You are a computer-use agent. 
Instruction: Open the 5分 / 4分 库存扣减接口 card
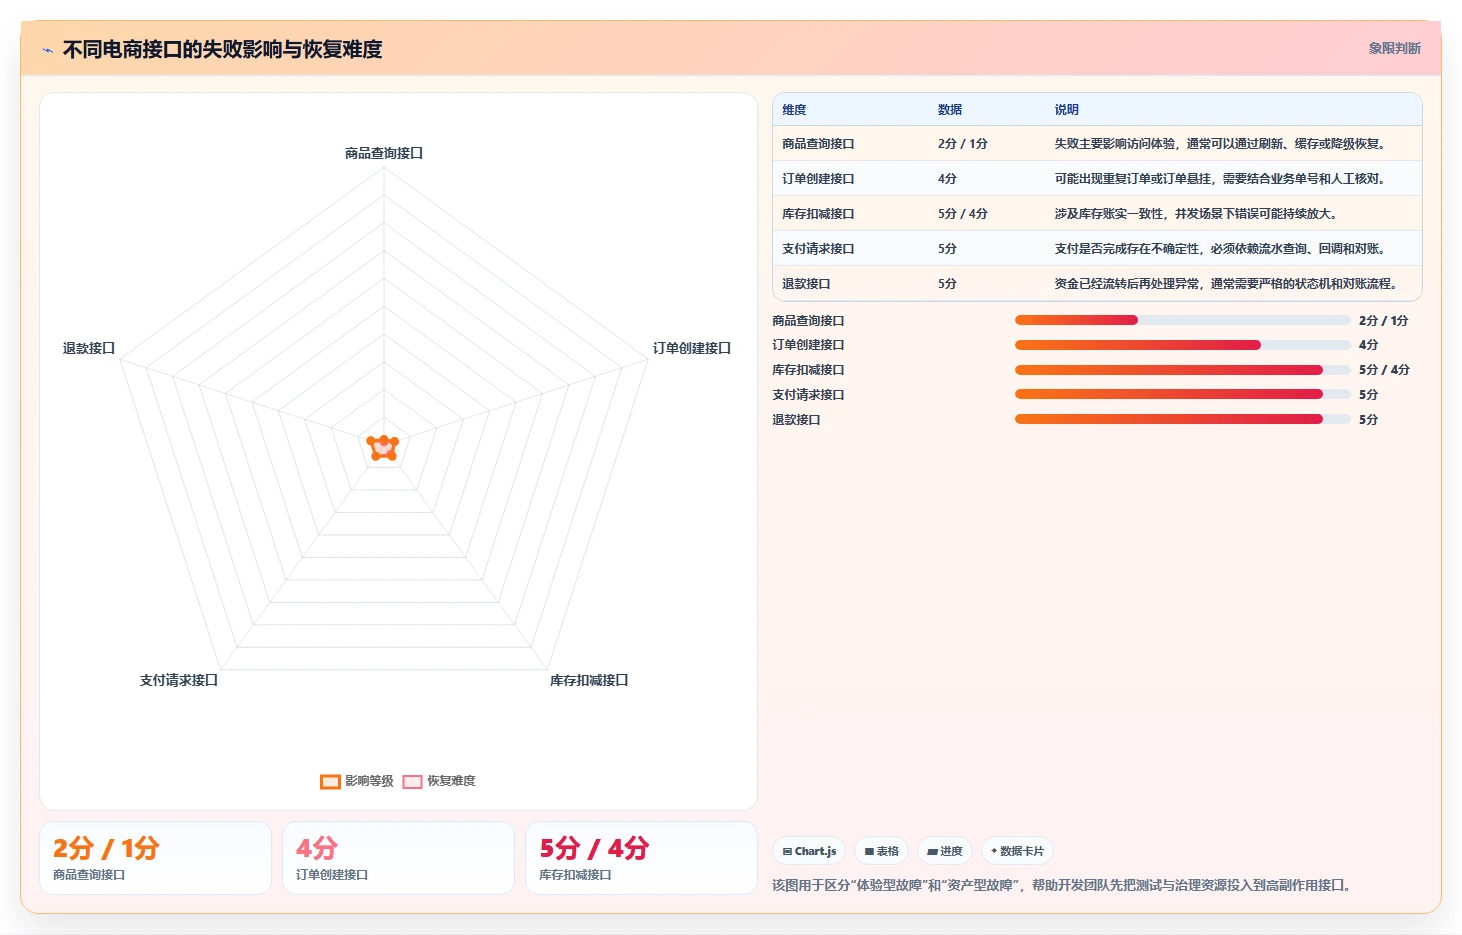tap(641, 858)
